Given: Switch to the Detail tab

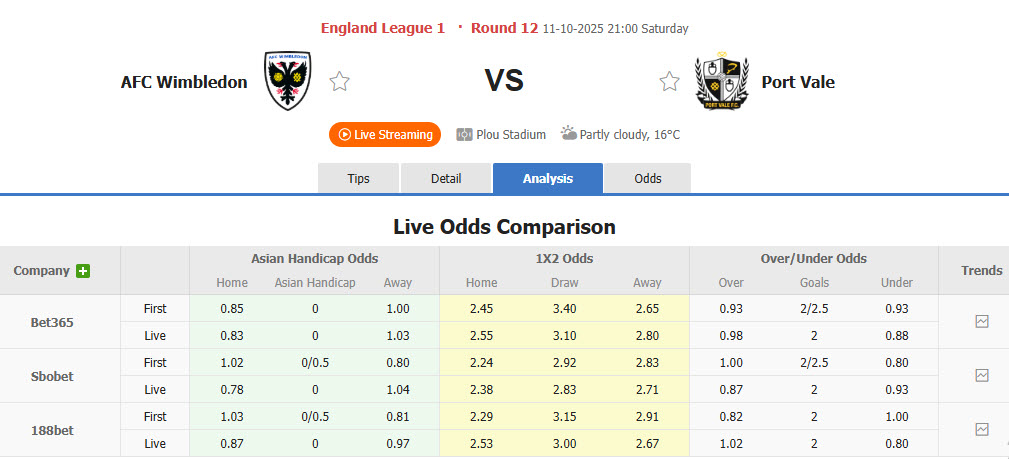Looking at the screenshot, I should click(446, 179).
